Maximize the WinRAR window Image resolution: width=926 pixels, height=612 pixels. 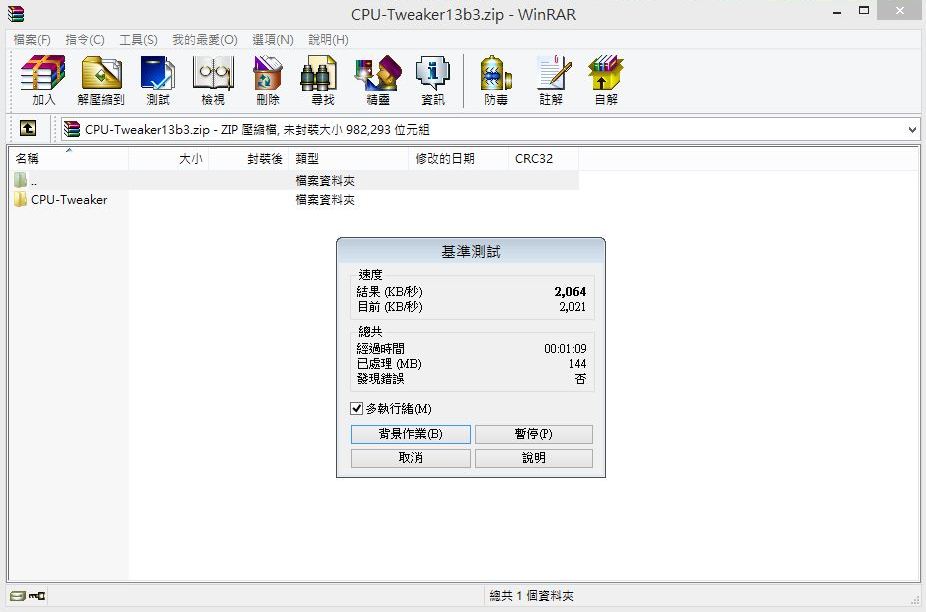[863, 11]
